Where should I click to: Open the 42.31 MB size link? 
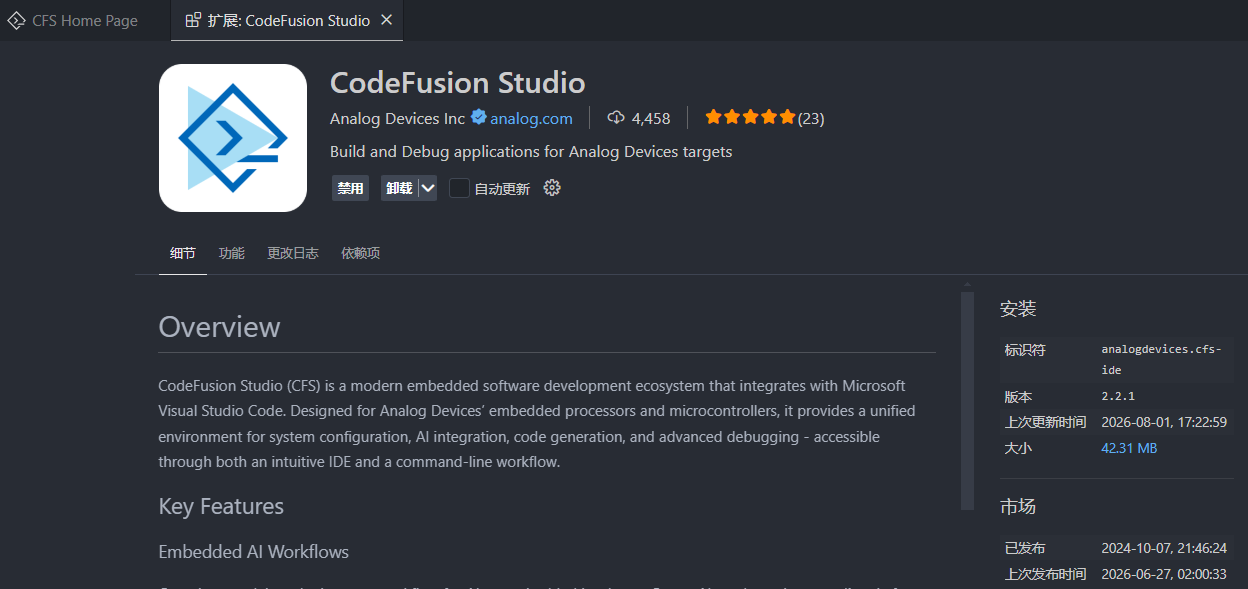1129,448
